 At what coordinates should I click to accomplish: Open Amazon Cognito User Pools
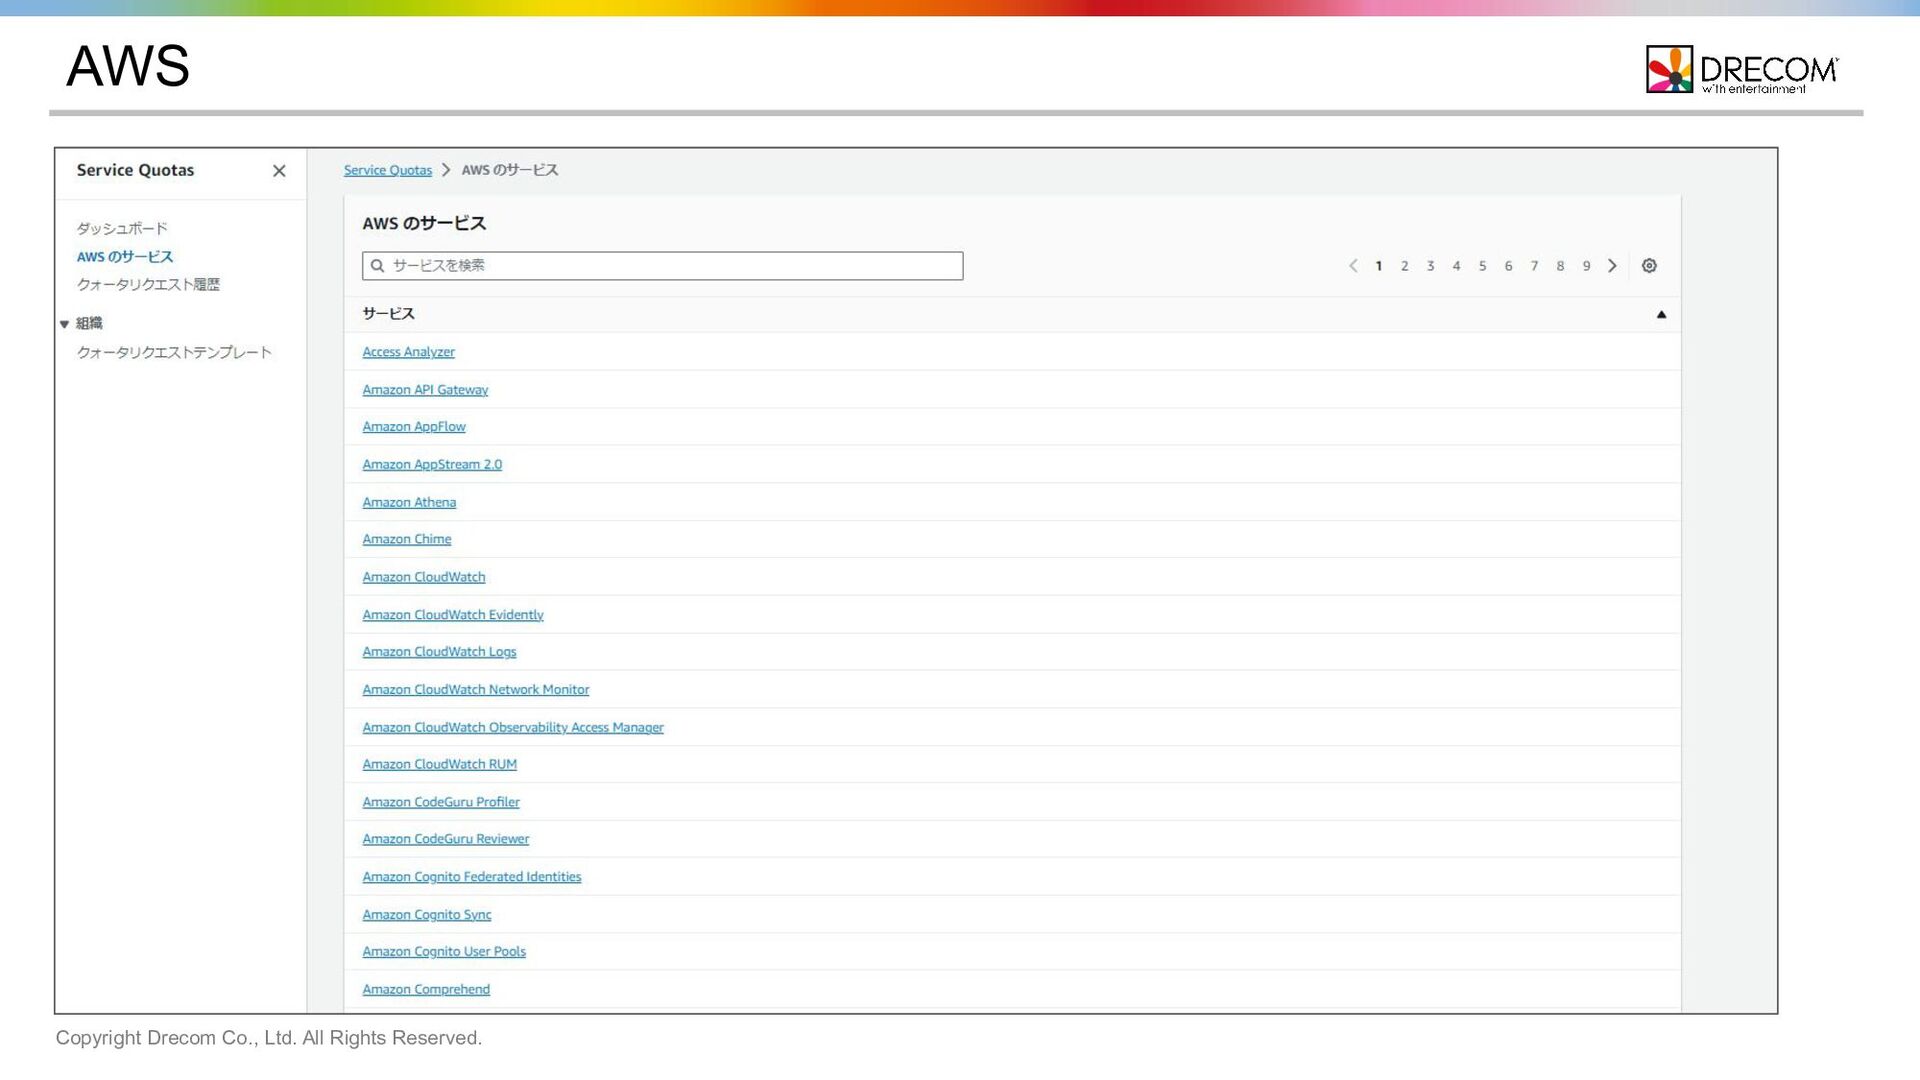pyautogui.click(x=444, y=952)
